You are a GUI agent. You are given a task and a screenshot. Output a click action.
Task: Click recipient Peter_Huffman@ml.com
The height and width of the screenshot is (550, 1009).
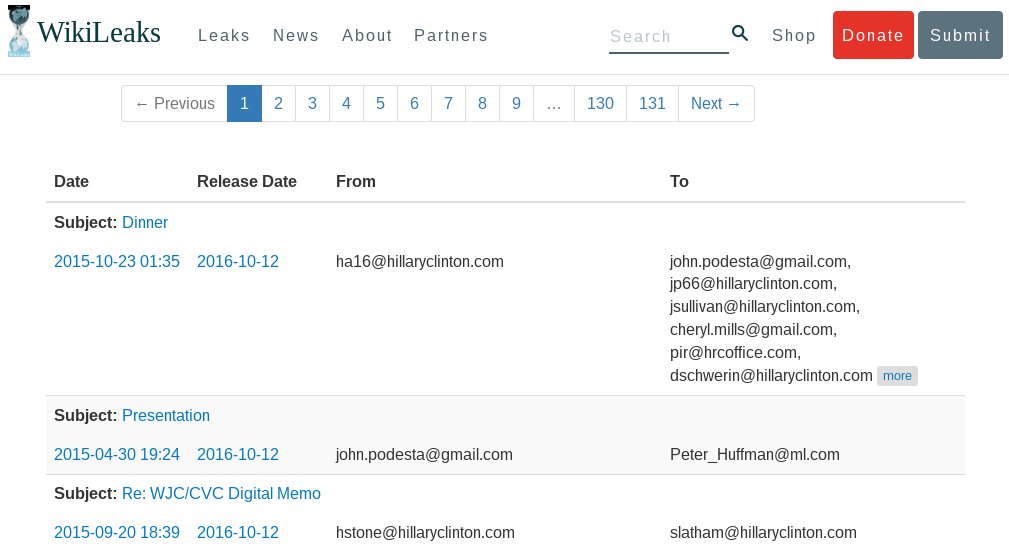(755, 455)
